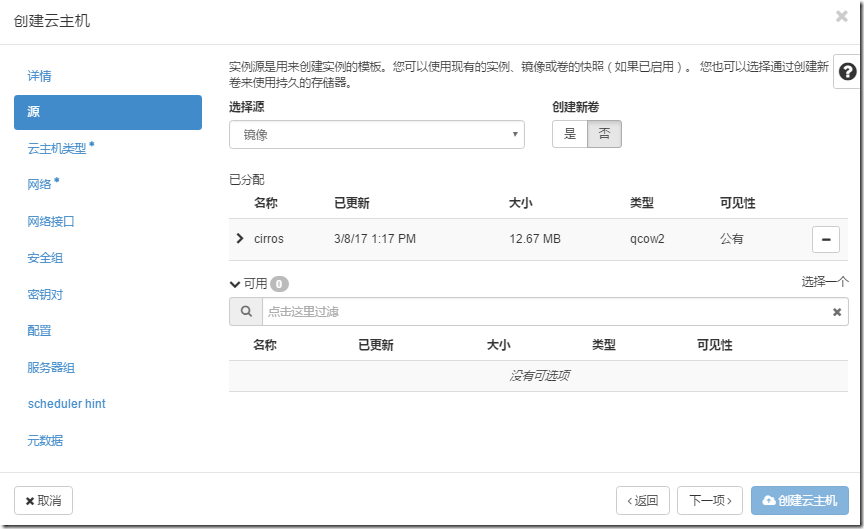Image resolution: width=864 pixels, height=529 pixels.
Task: Collapse the 可用 section chevron
Action: click(x=235, y=284)
